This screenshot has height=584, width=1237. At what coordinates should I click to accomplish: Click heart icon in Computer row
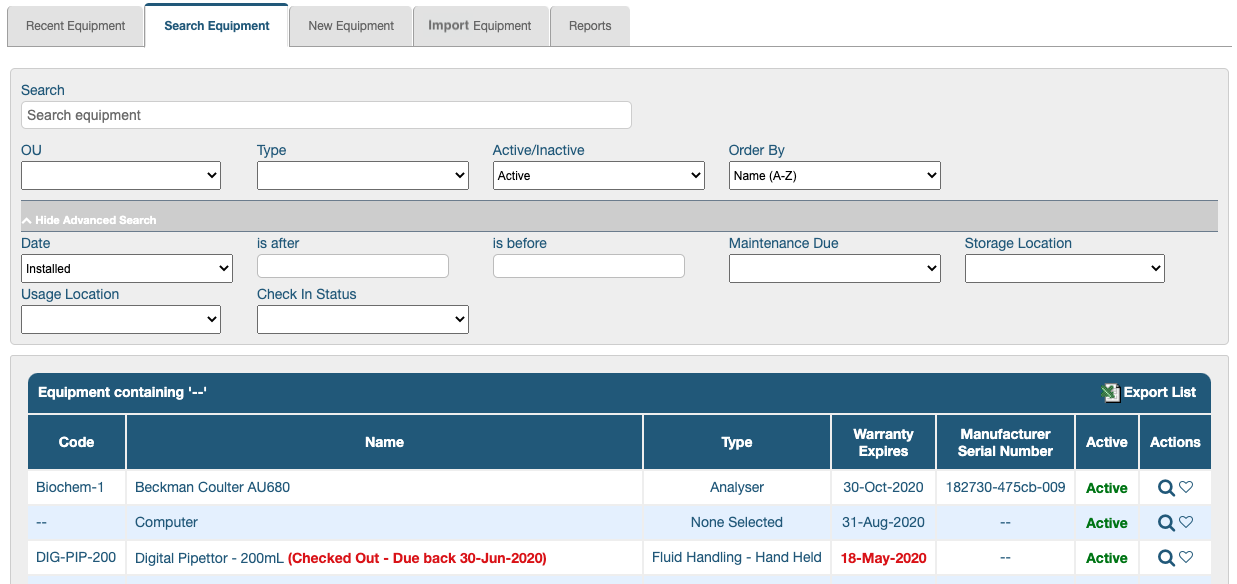point(1186,522)
